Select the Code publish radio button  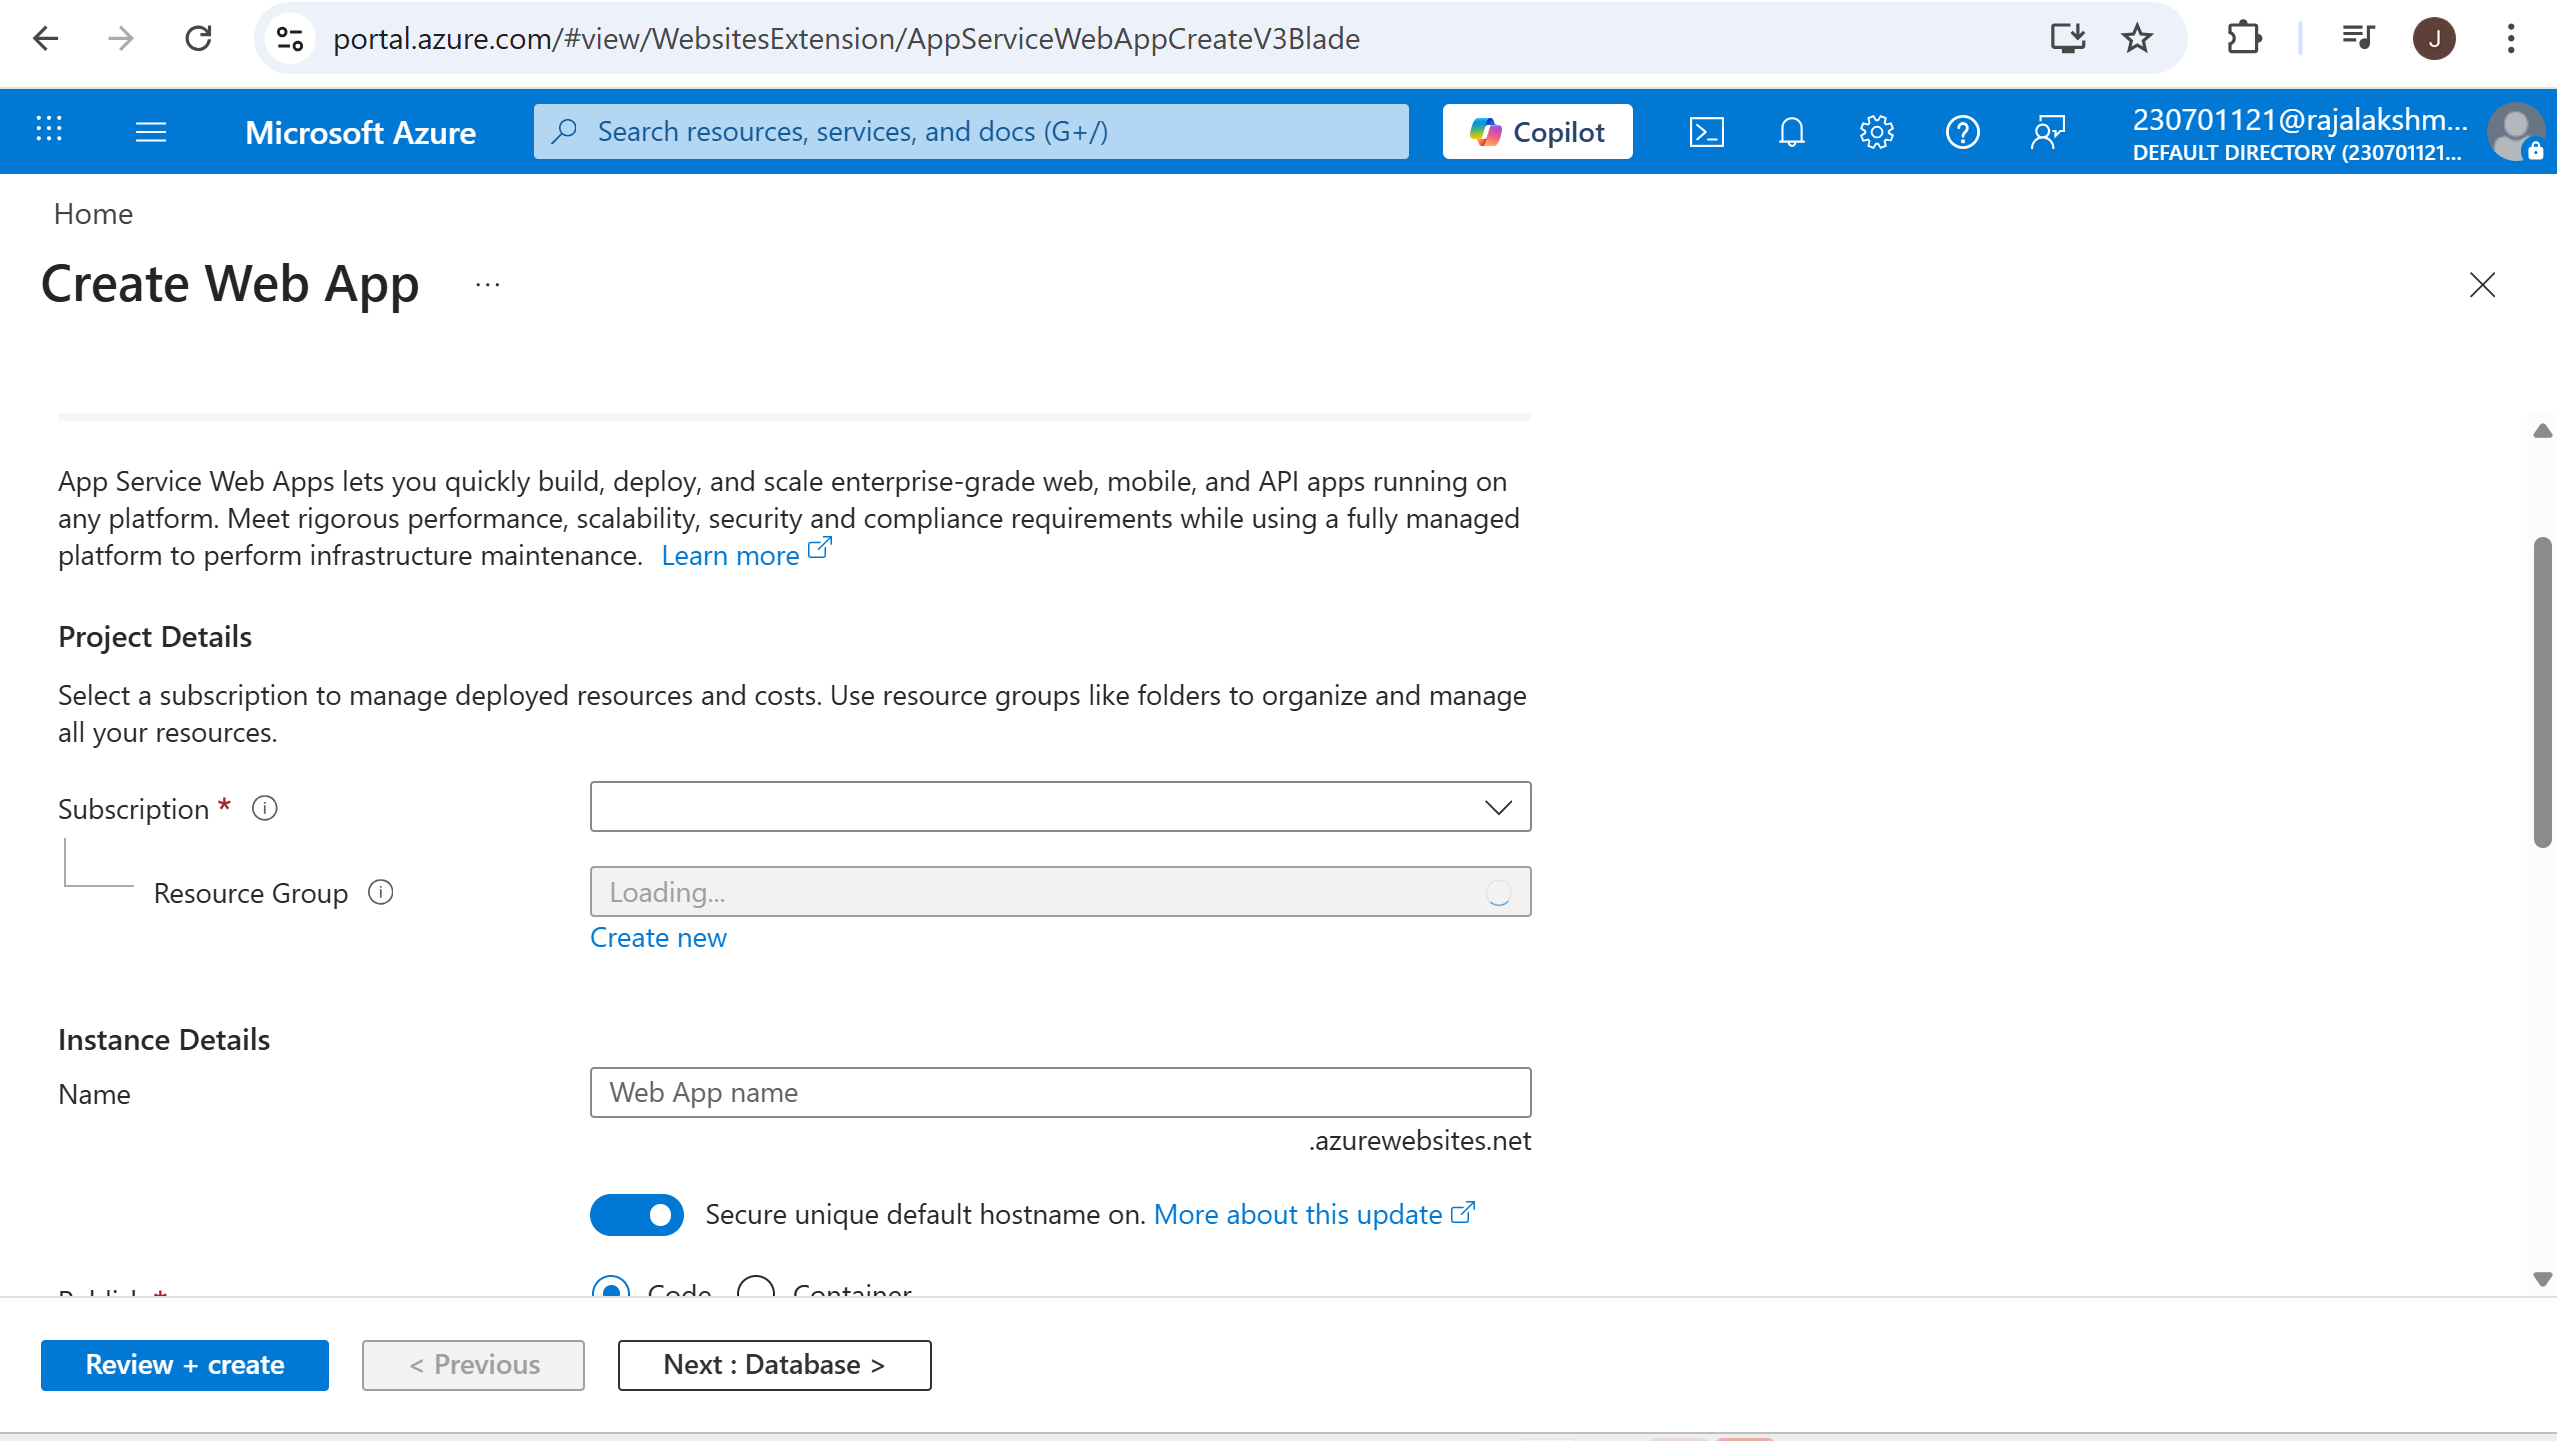(611, 1288)
